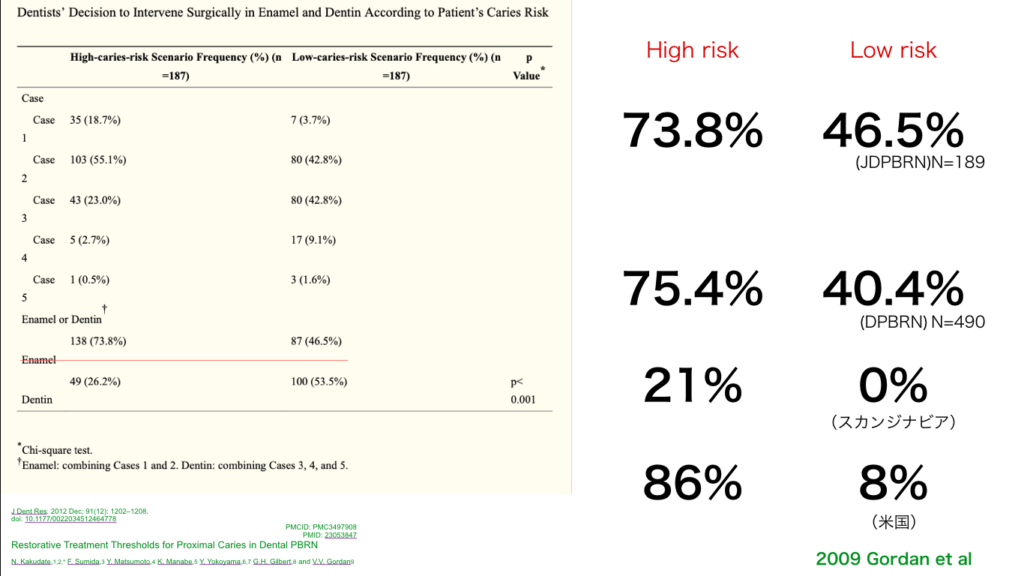Select the 40.4% DPBRN figure

point(893,289)
